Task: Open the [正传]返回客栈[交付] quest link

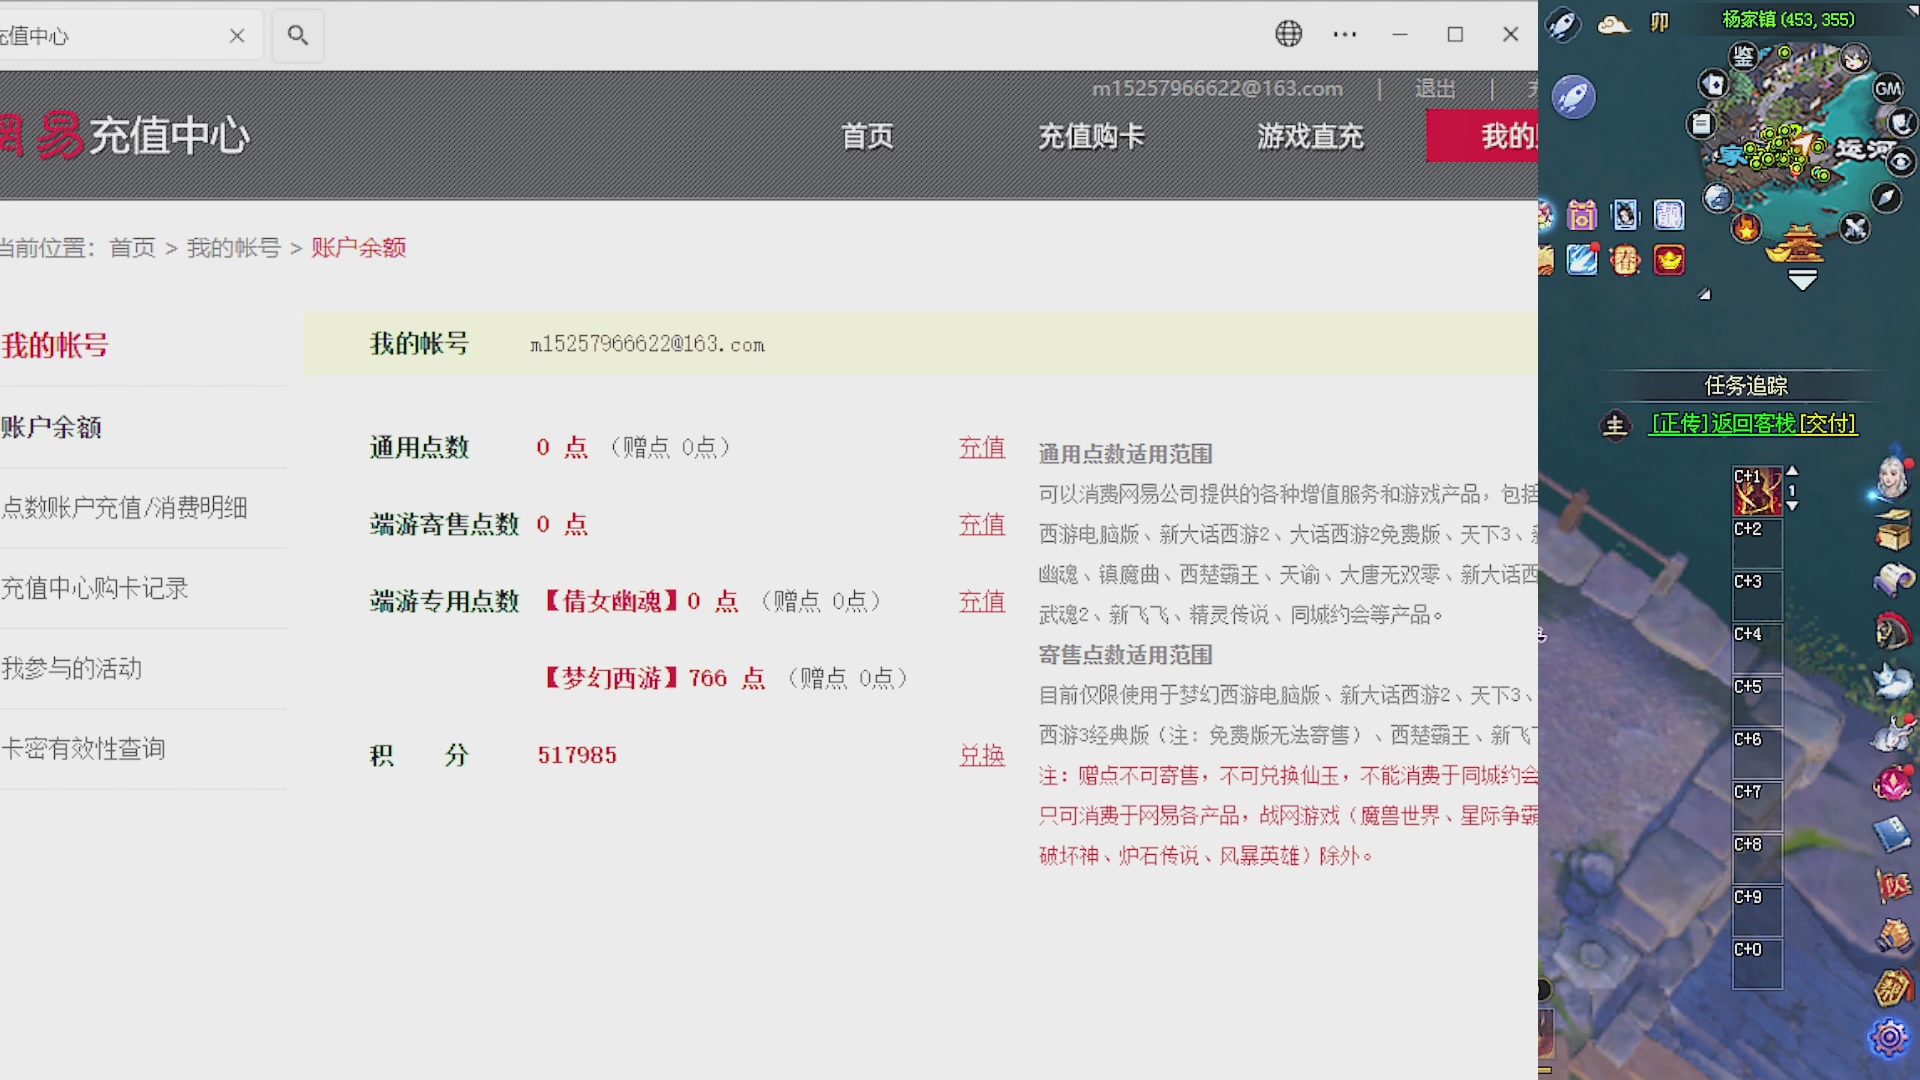Action: [1754, 424]
